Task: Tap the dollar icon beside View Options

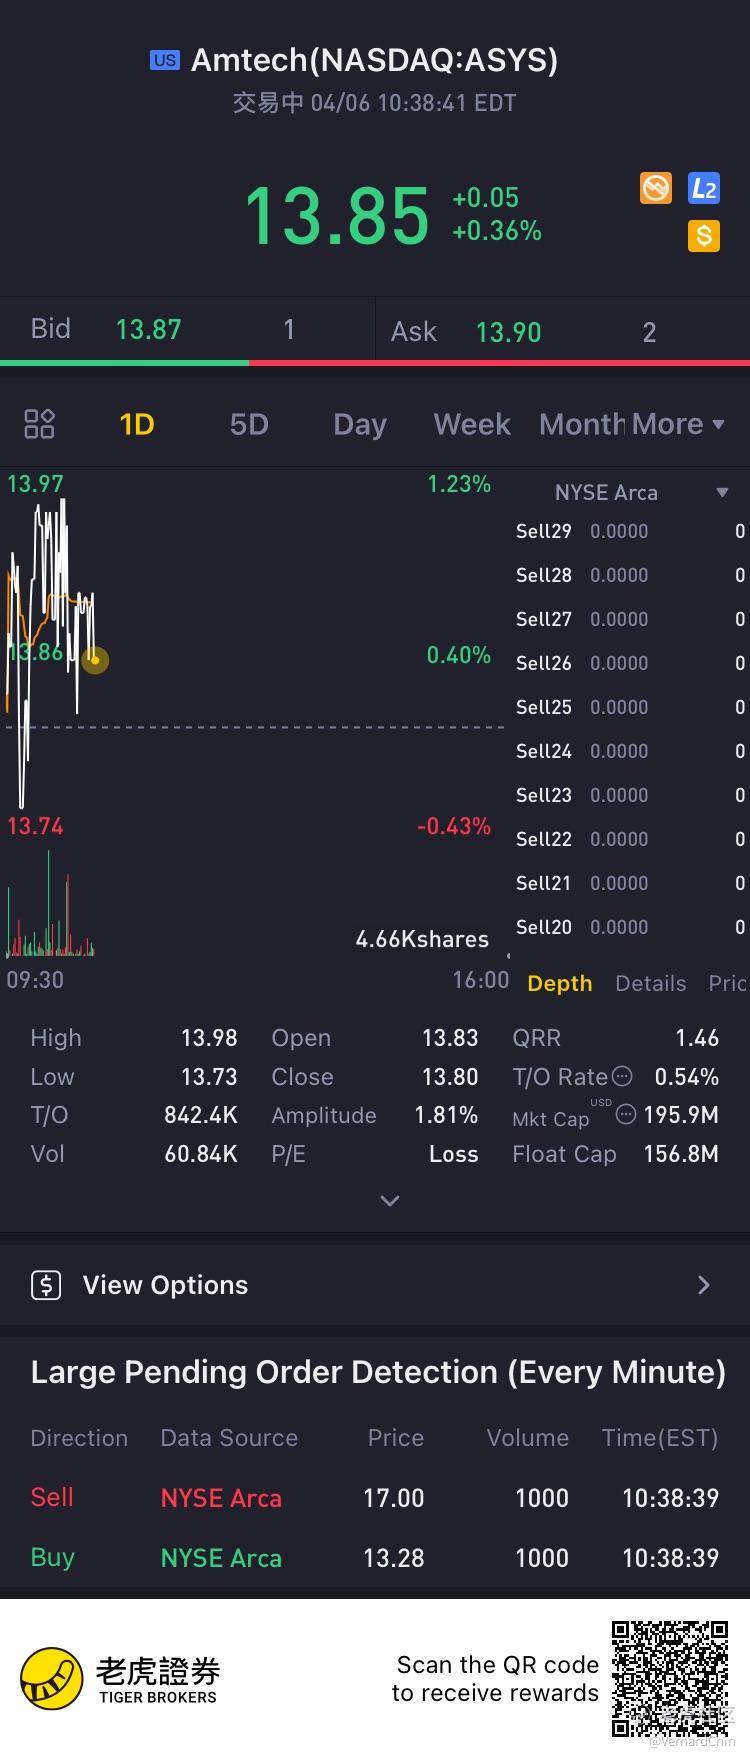Action: point(46,1285)
